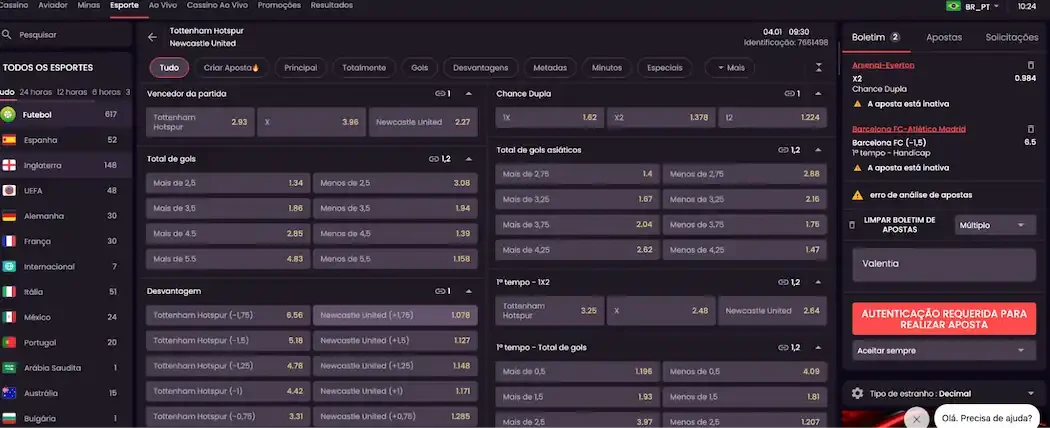This screenshot has width=1050, height=428.
Task: Select Tottenham Hotspur 2.93 match winner odds
Action: pos(200,122)
